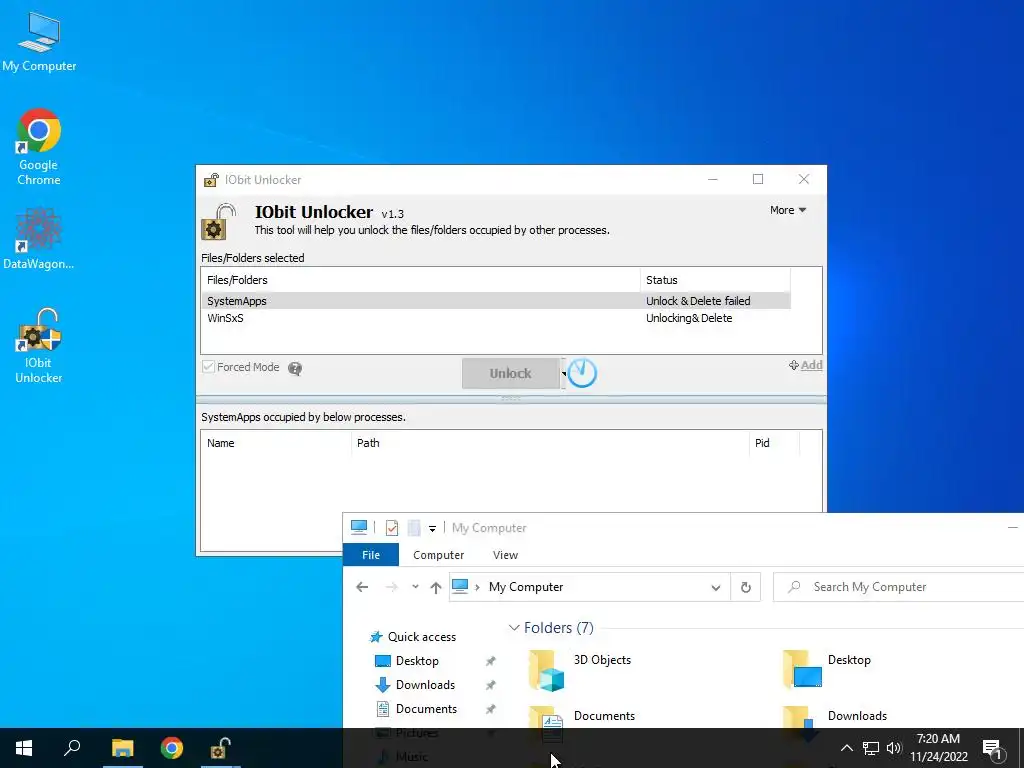Click the Explorer Forward arrow

pos(392,587)
